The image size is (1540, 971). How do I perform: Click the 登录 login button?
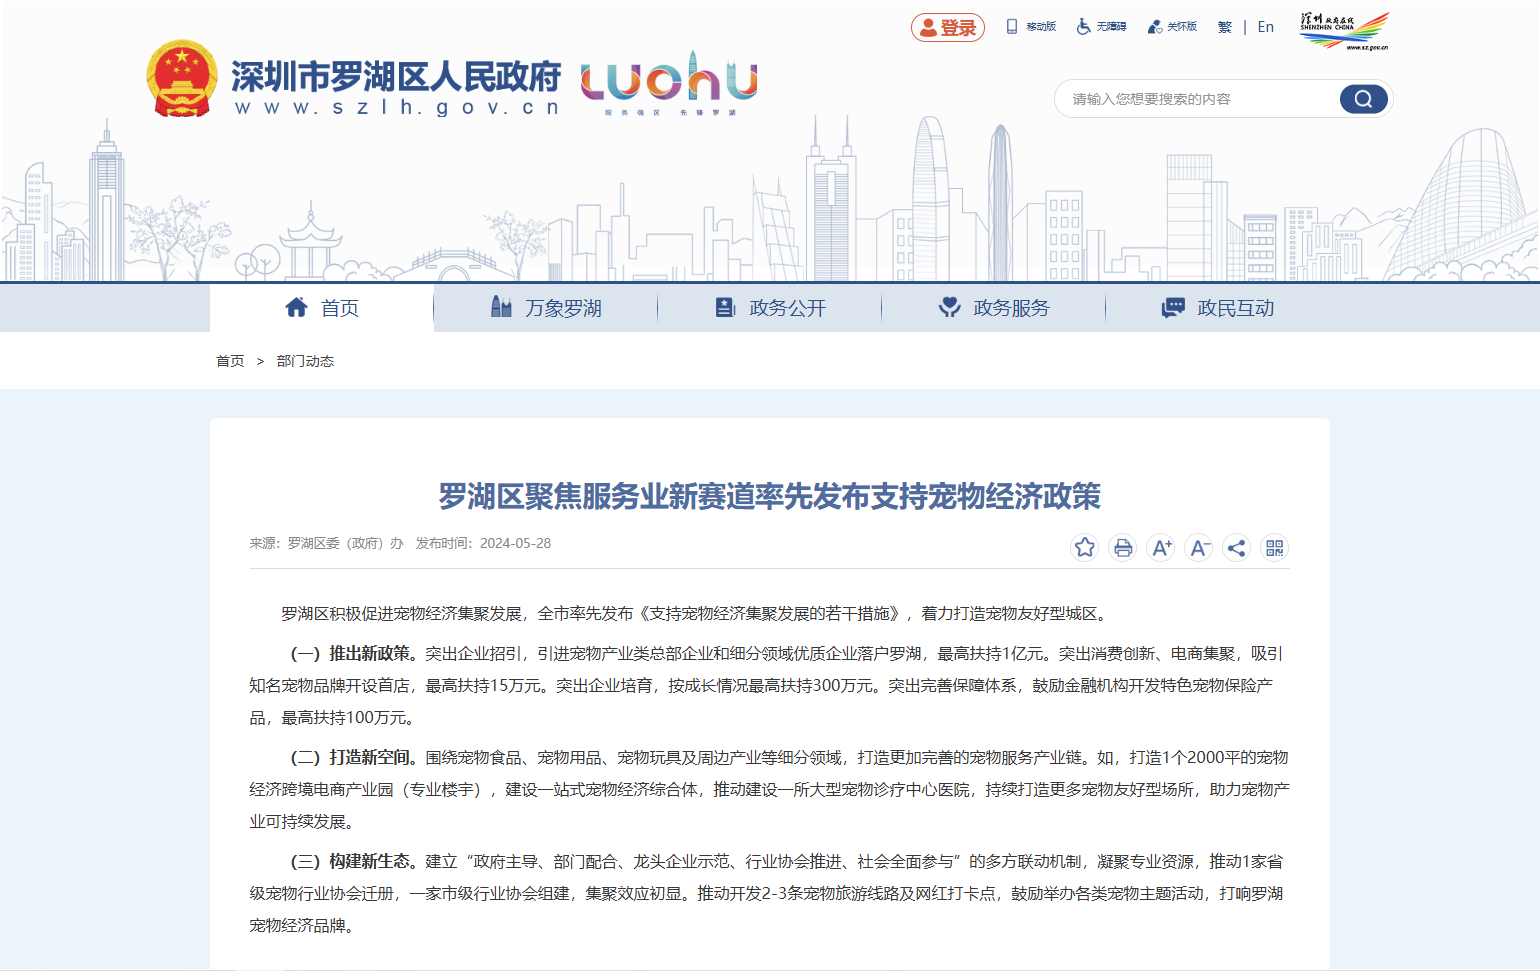coord(947,27)
